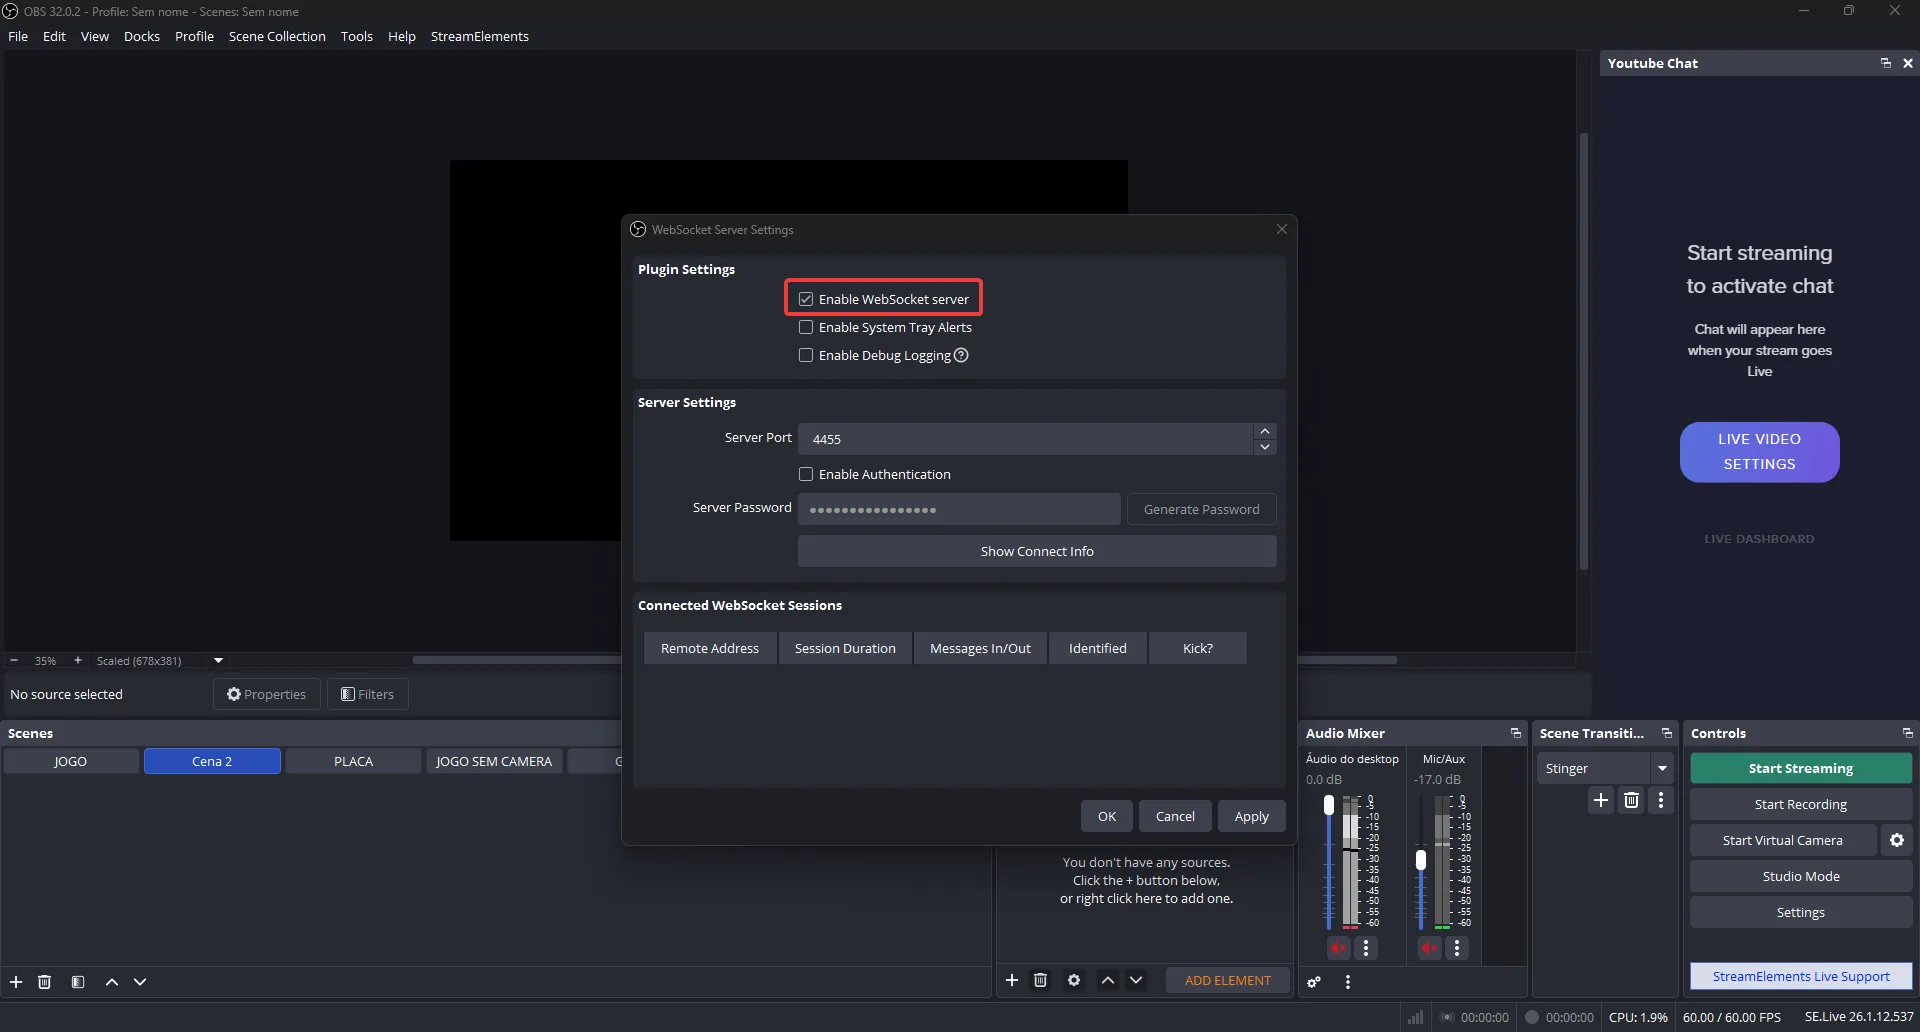Enable System Tray Alerts
Viewport: 1920px width, 1032px height.
pos(806,327)
